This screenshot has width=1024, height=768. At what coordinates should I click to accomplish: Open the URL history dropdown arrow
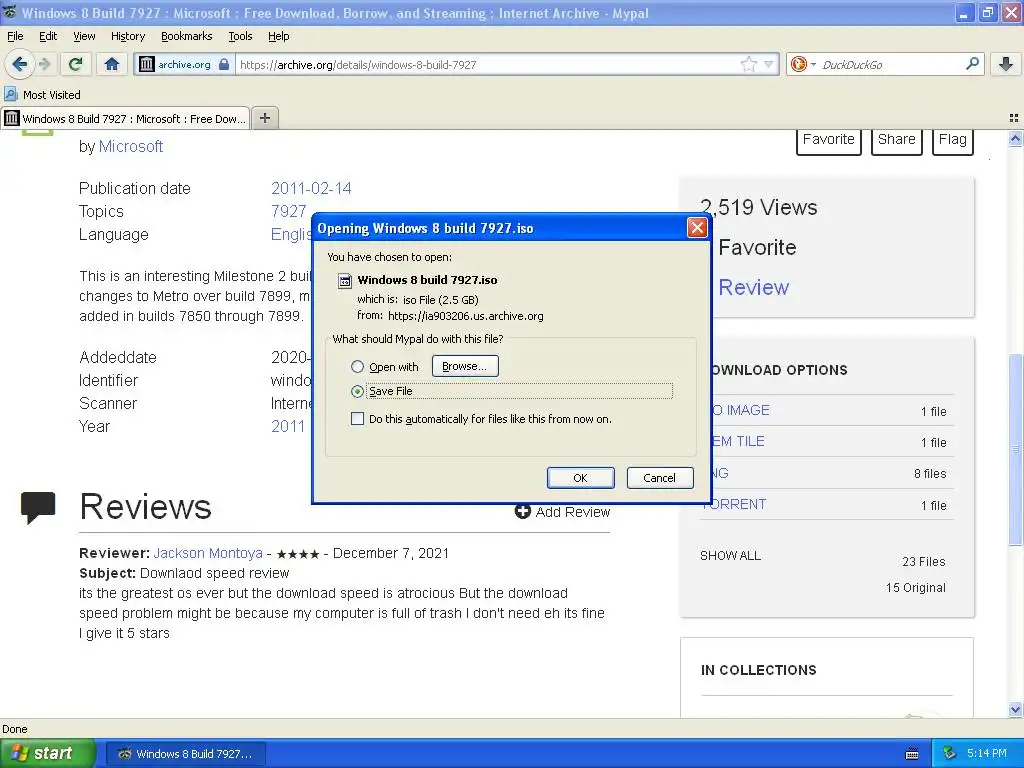(769, 64)
